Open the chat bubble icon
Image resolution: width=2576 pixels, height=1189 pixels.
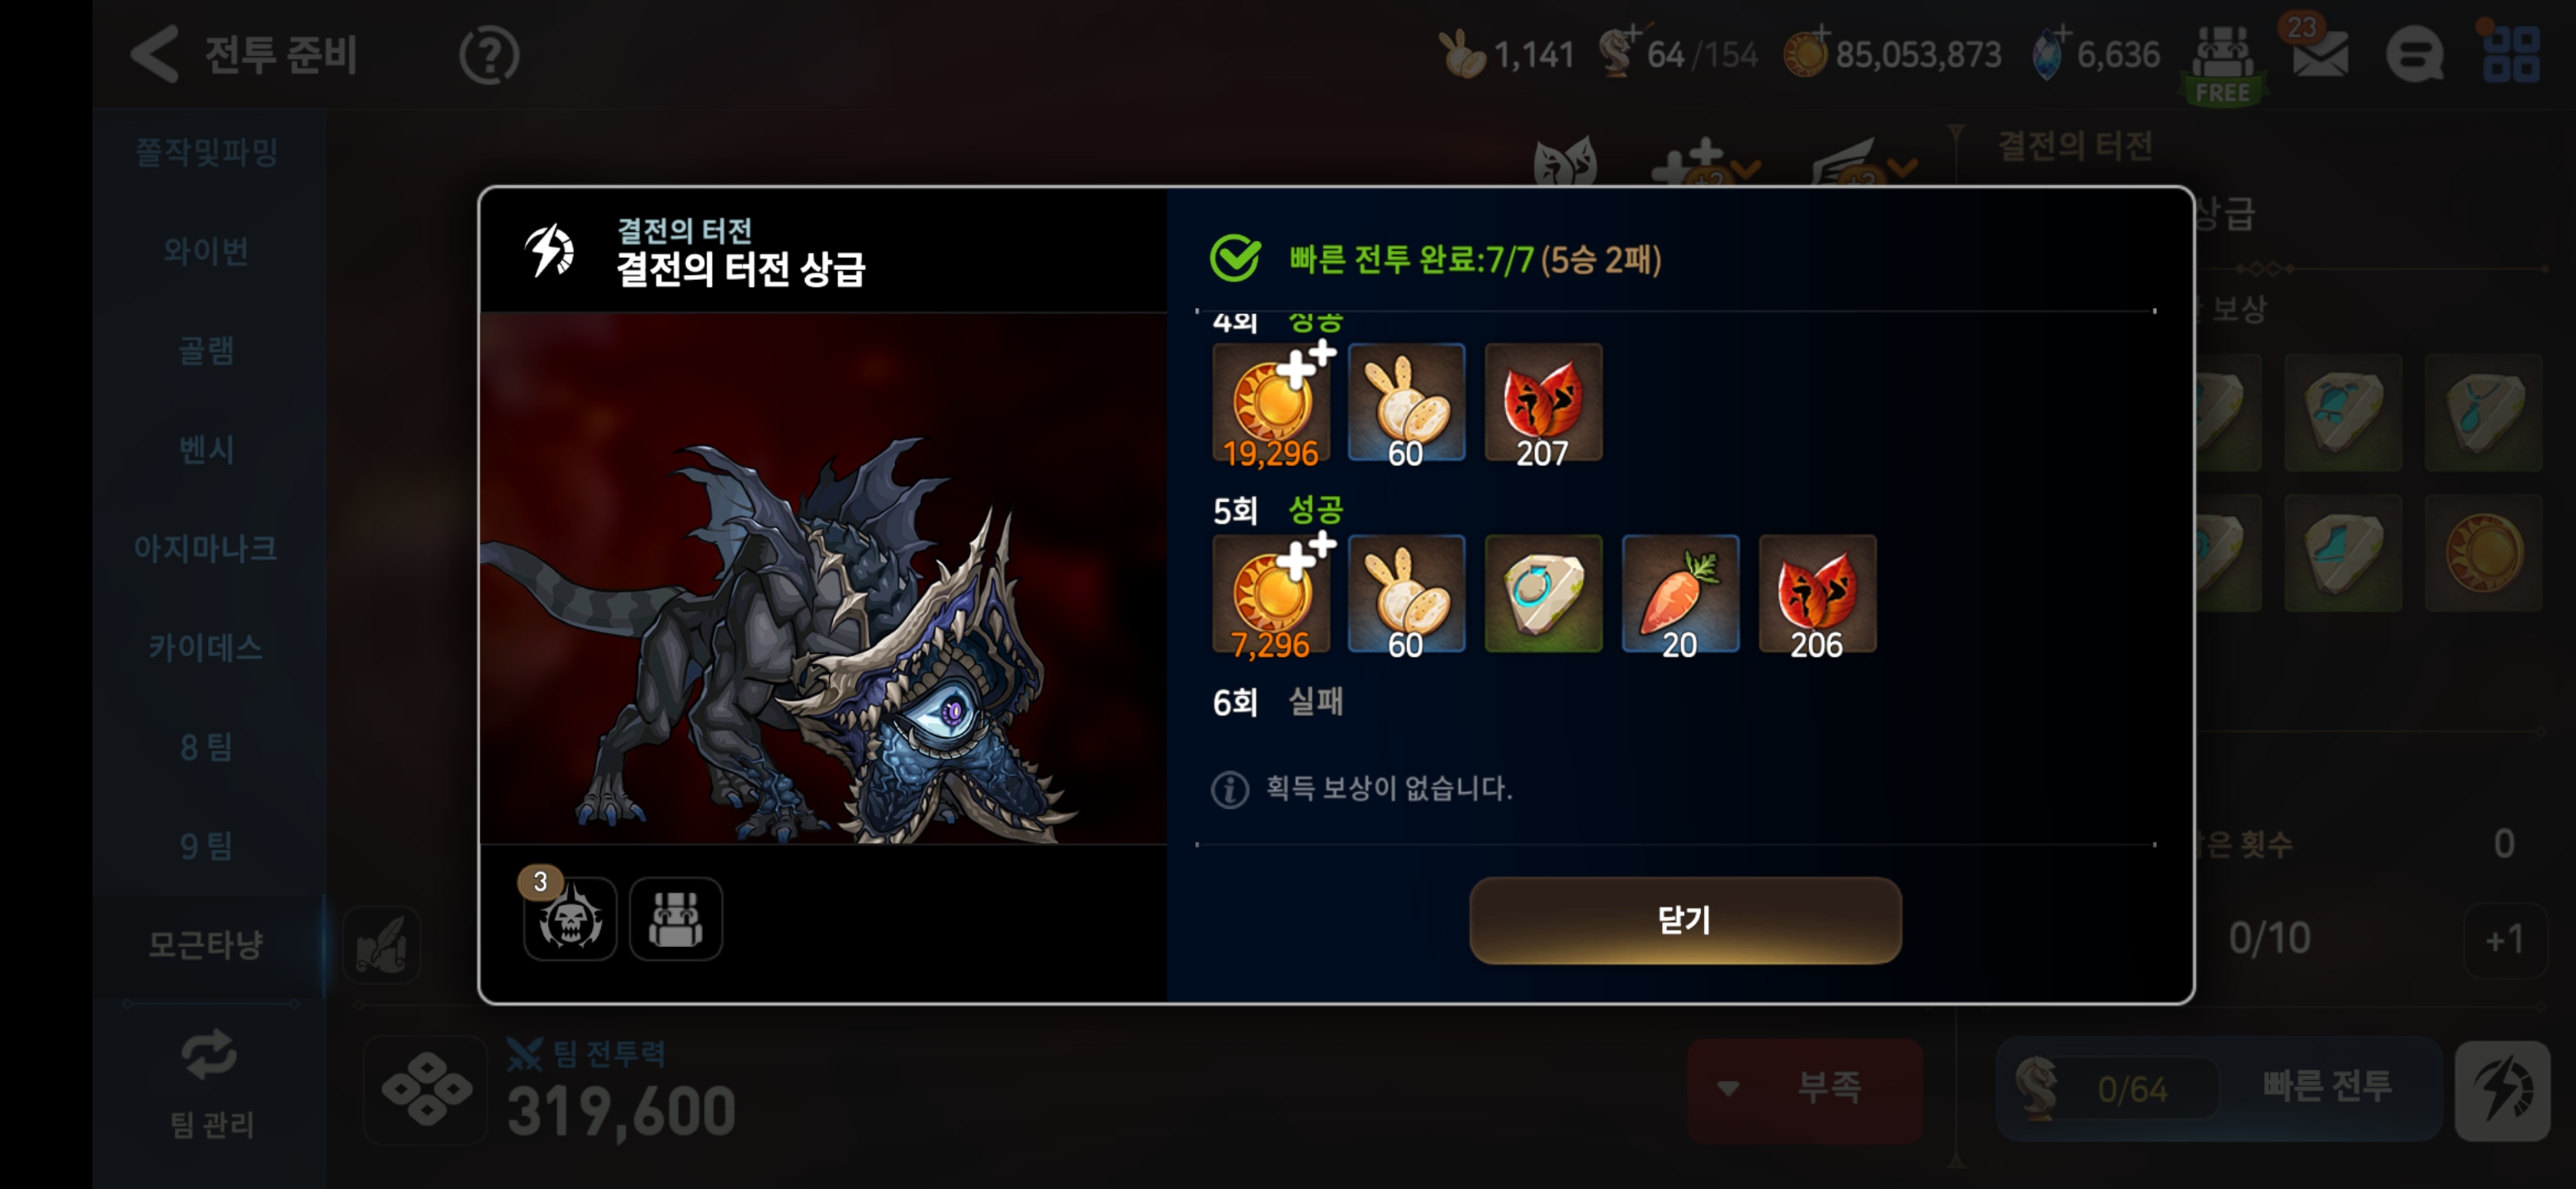click(2414, 54)
